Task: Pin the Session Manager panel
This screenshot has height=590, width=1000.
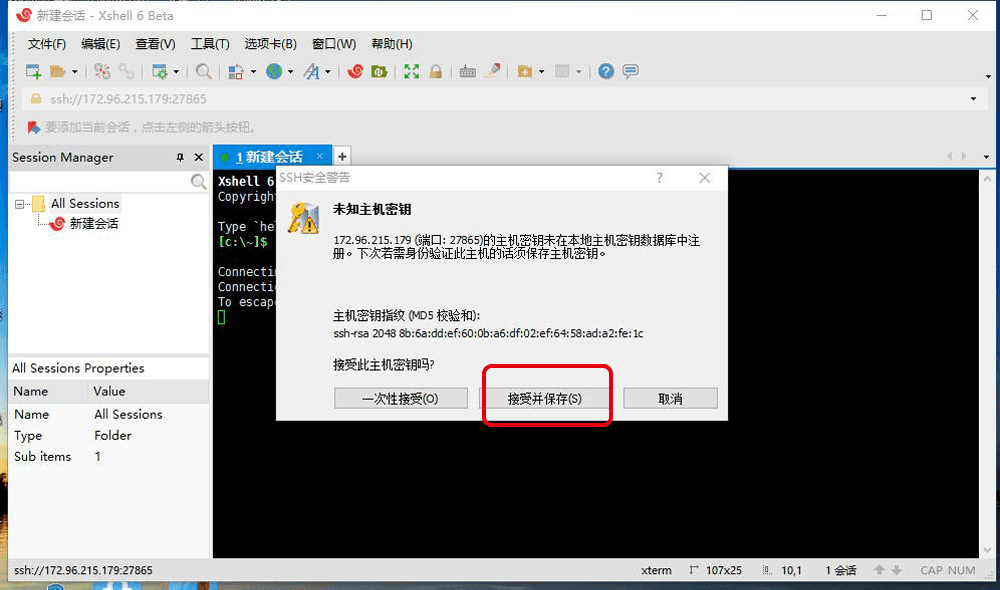Action: (x=180, y=157)
